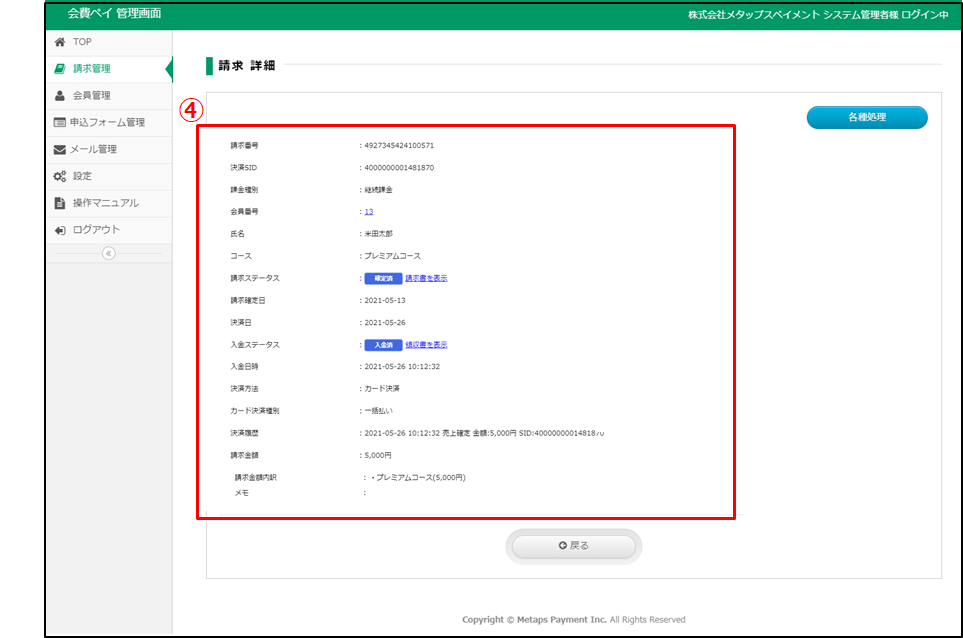963x638 pixels.
Task: Click the 請求ステータス label
Action: 255,278
